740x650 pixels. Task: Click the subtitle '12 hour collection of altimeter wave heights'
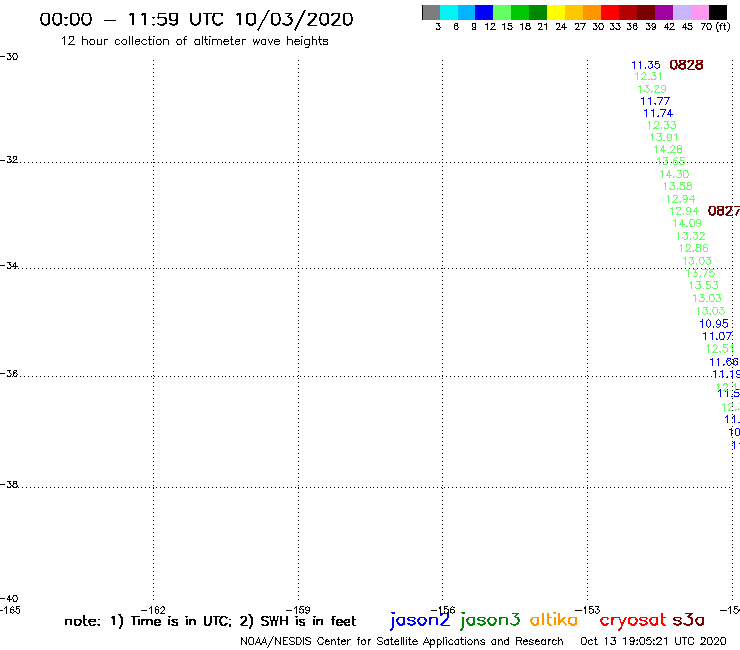click(x=194, y=41)
